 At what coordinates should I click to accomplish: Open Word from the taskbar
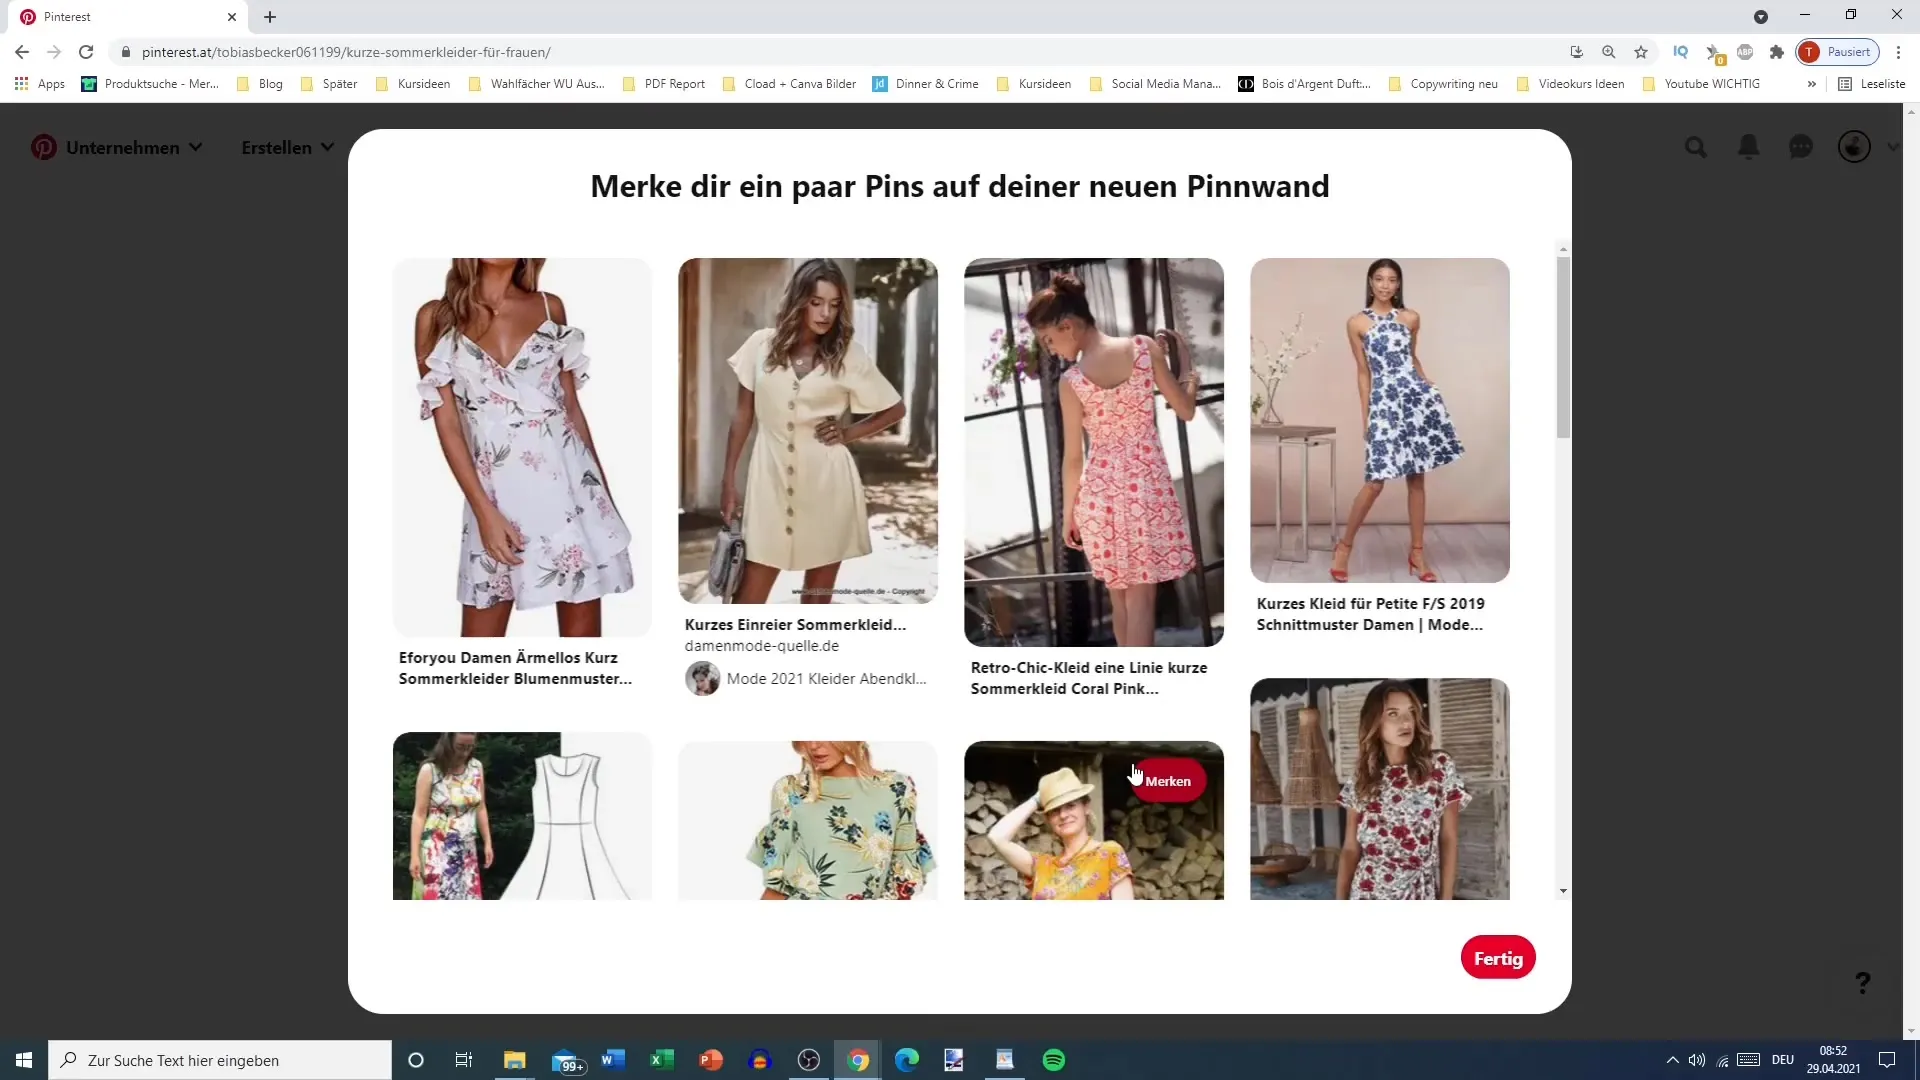(613, 1060)
